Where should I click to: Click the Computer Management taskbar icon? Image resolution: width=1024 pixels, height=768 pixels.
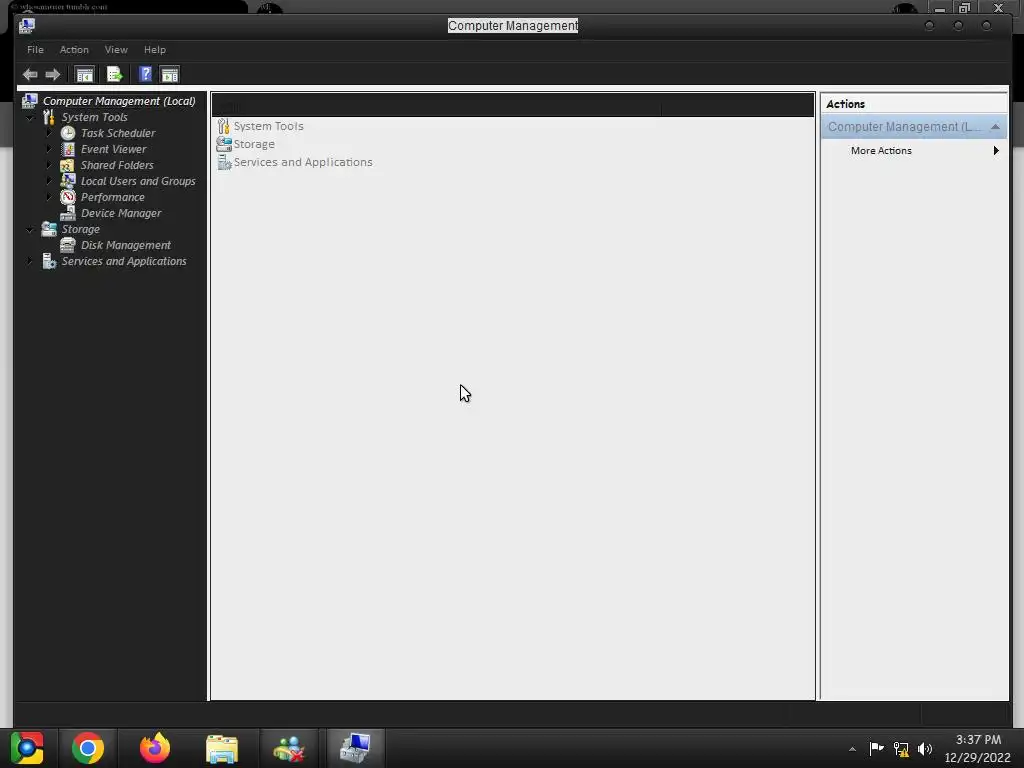pyautogui.click(x=355, y=748)
